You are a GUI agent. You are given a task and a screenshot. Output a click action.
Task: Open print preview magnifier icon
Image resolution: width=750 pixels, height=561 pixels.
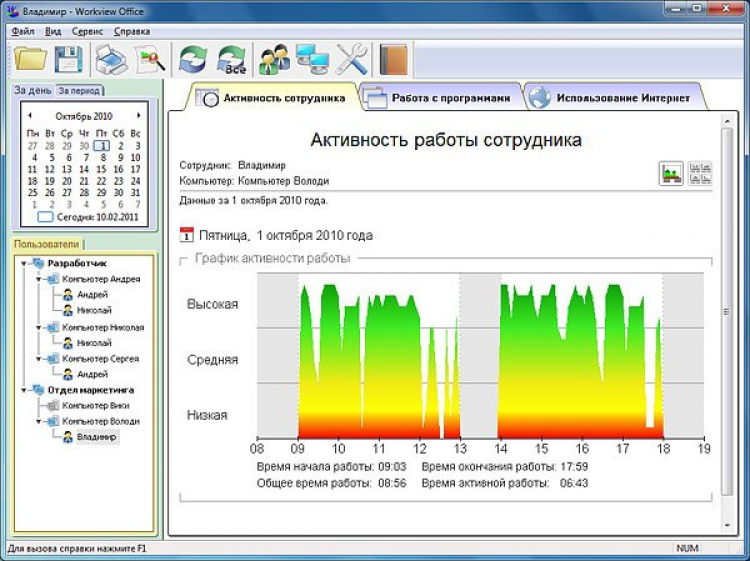click(150, 60)
